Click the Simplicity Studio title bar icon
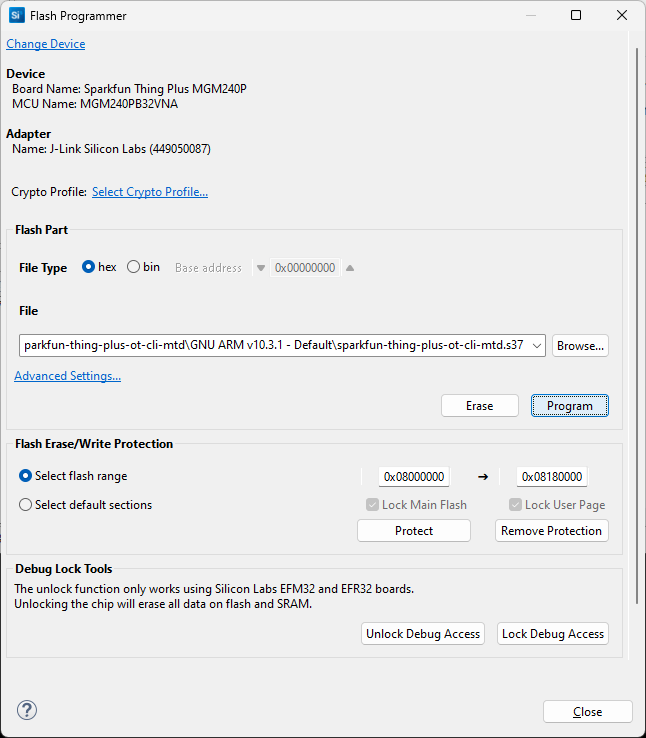 click(x=16, y=16)
